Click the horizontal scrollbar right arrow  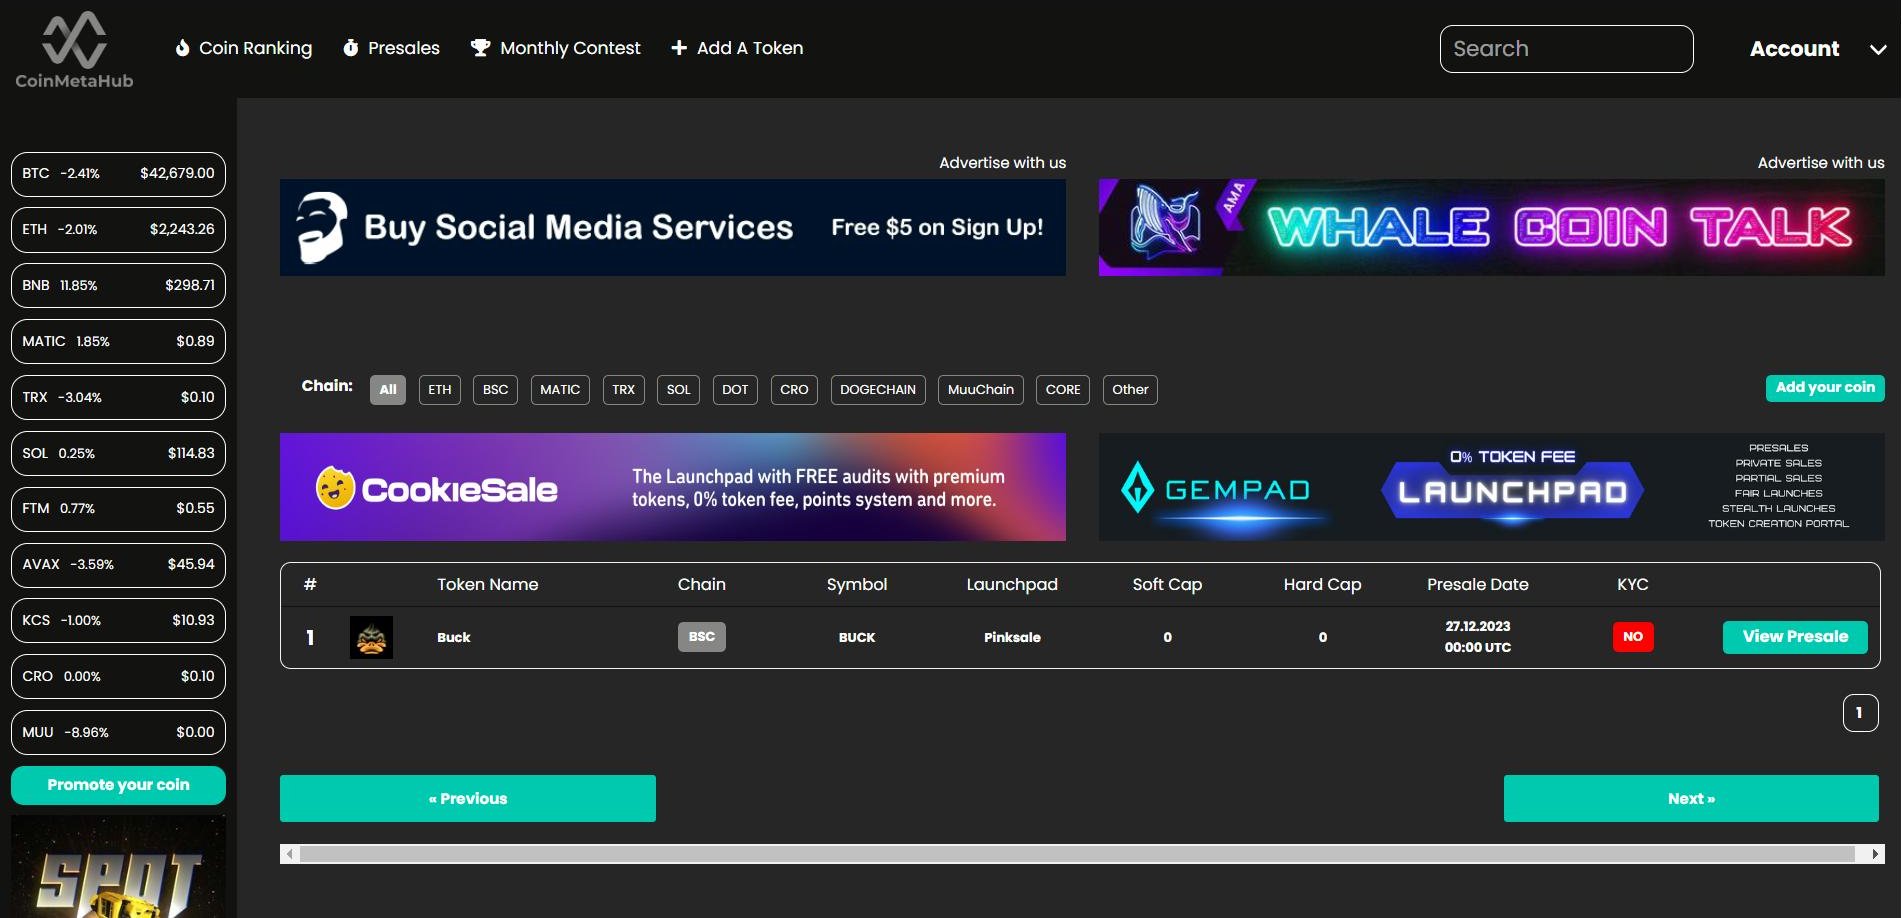pyautogui.click(x=1875, y=854)
